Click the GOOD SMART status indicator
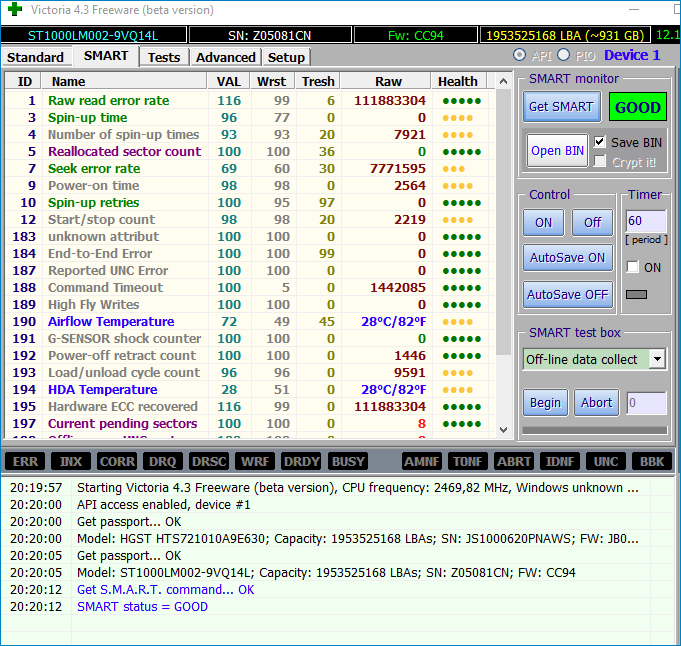 tap(637, 107)
